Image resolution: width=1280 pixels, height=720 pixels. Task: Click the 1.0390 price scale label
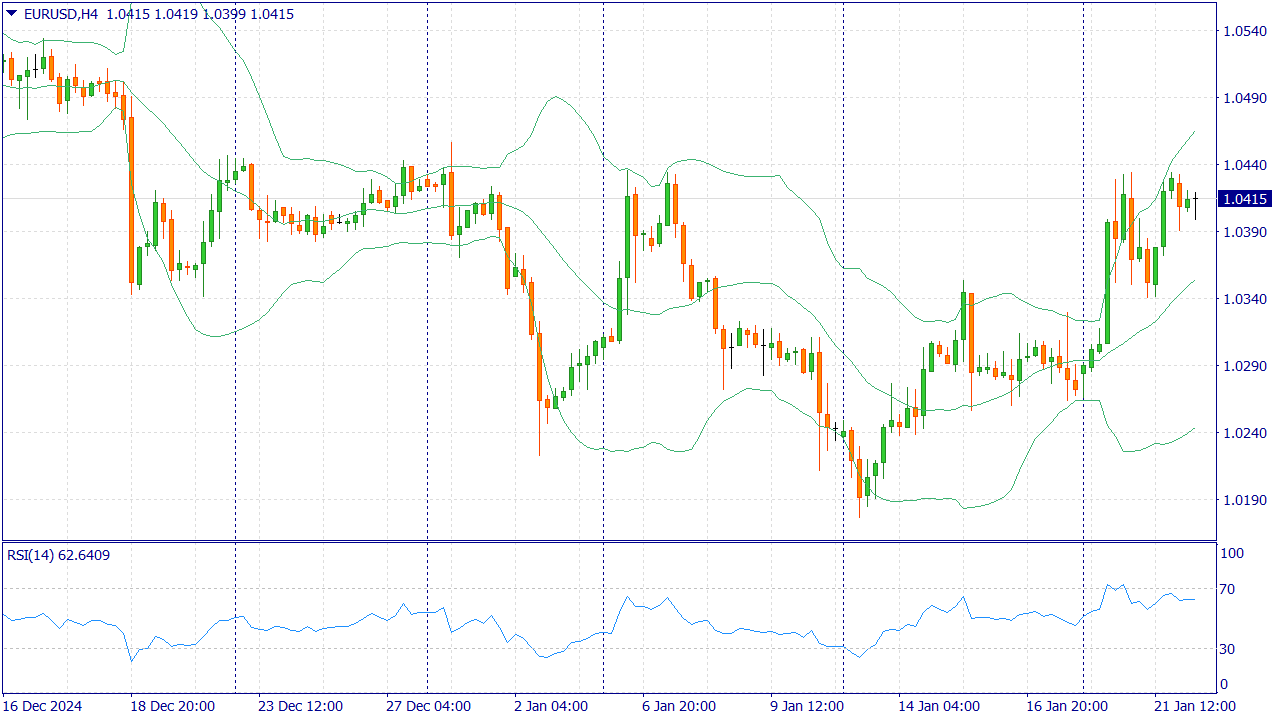pos(1245,232)
